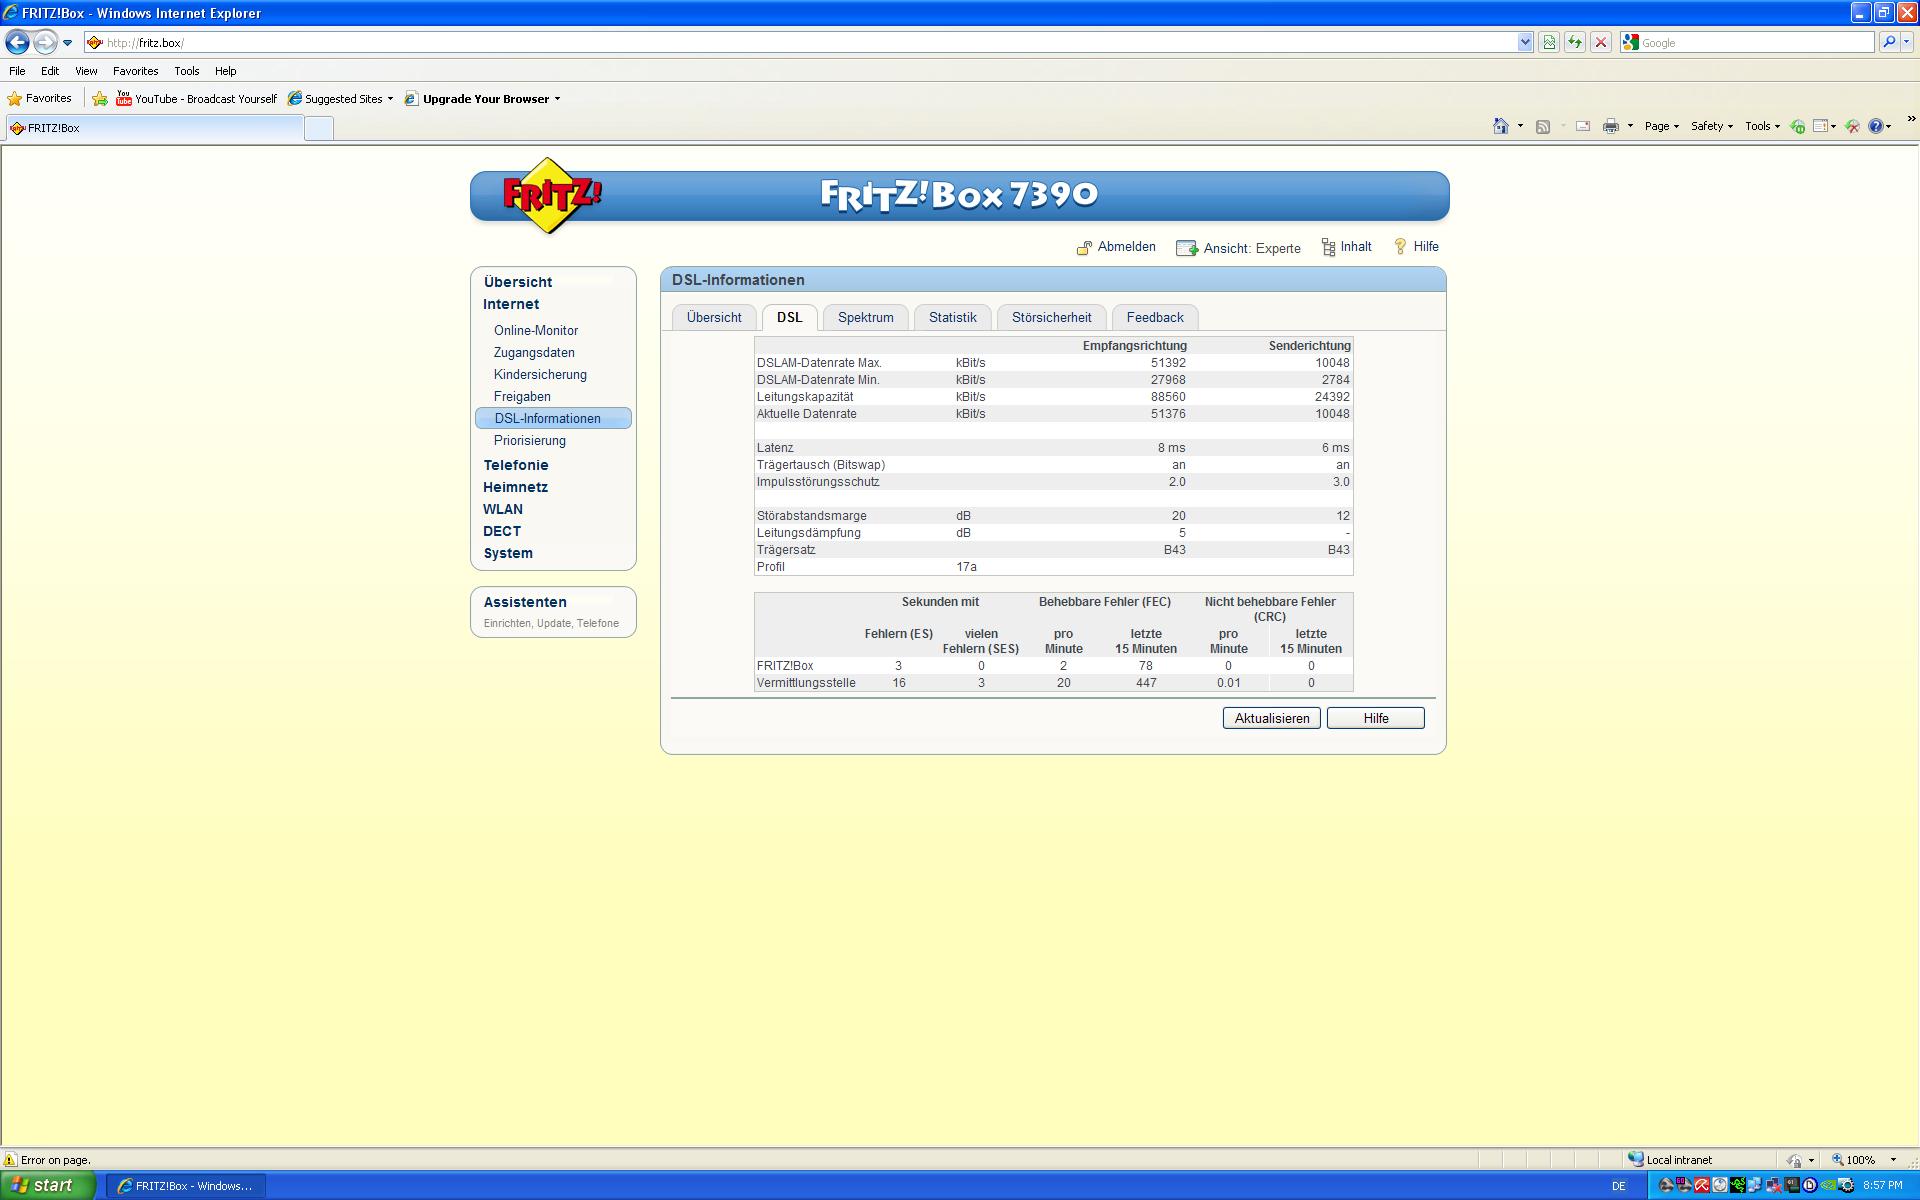Click the Compatibility View broken-page icon
Screen dimensions: 1920x1200
1549,42
